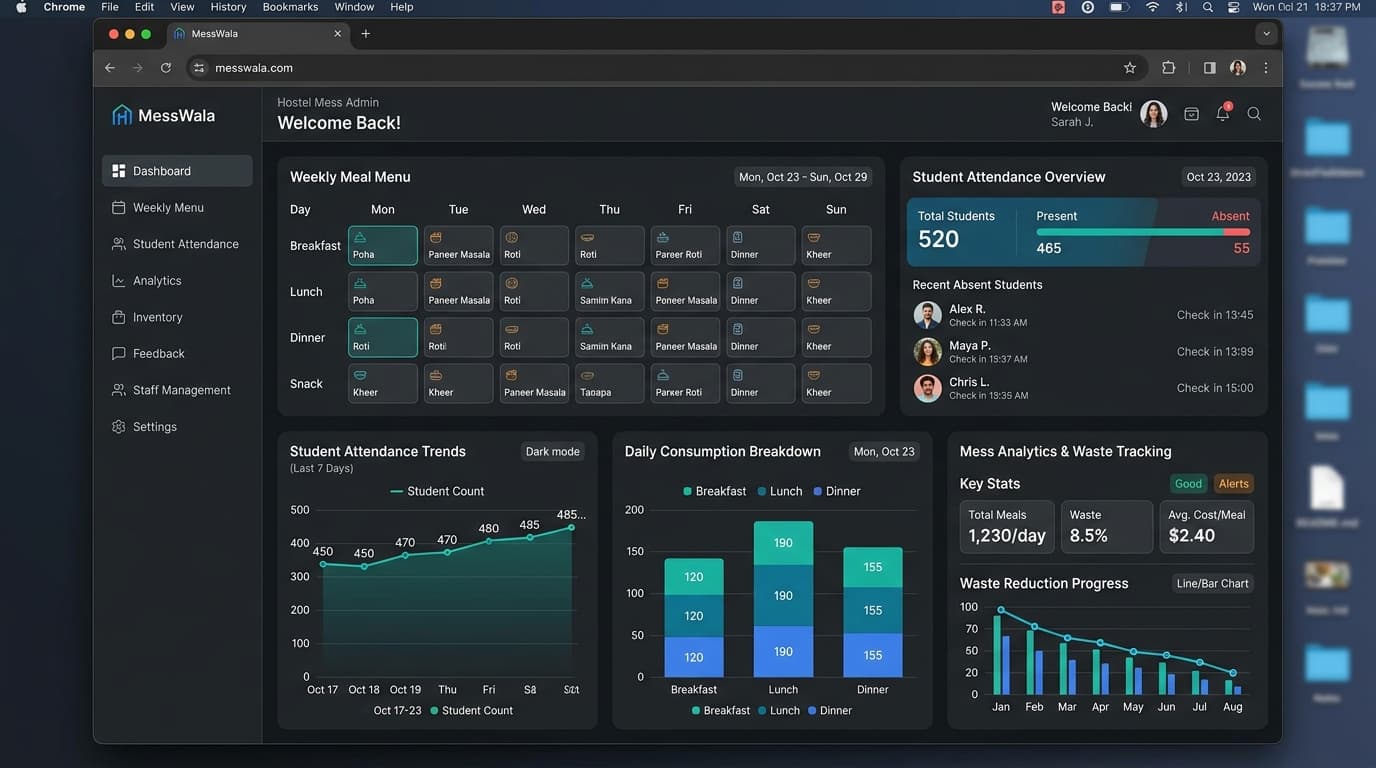
Task: Click Alex R. absent student row
Action: (x=1084, y=315)
